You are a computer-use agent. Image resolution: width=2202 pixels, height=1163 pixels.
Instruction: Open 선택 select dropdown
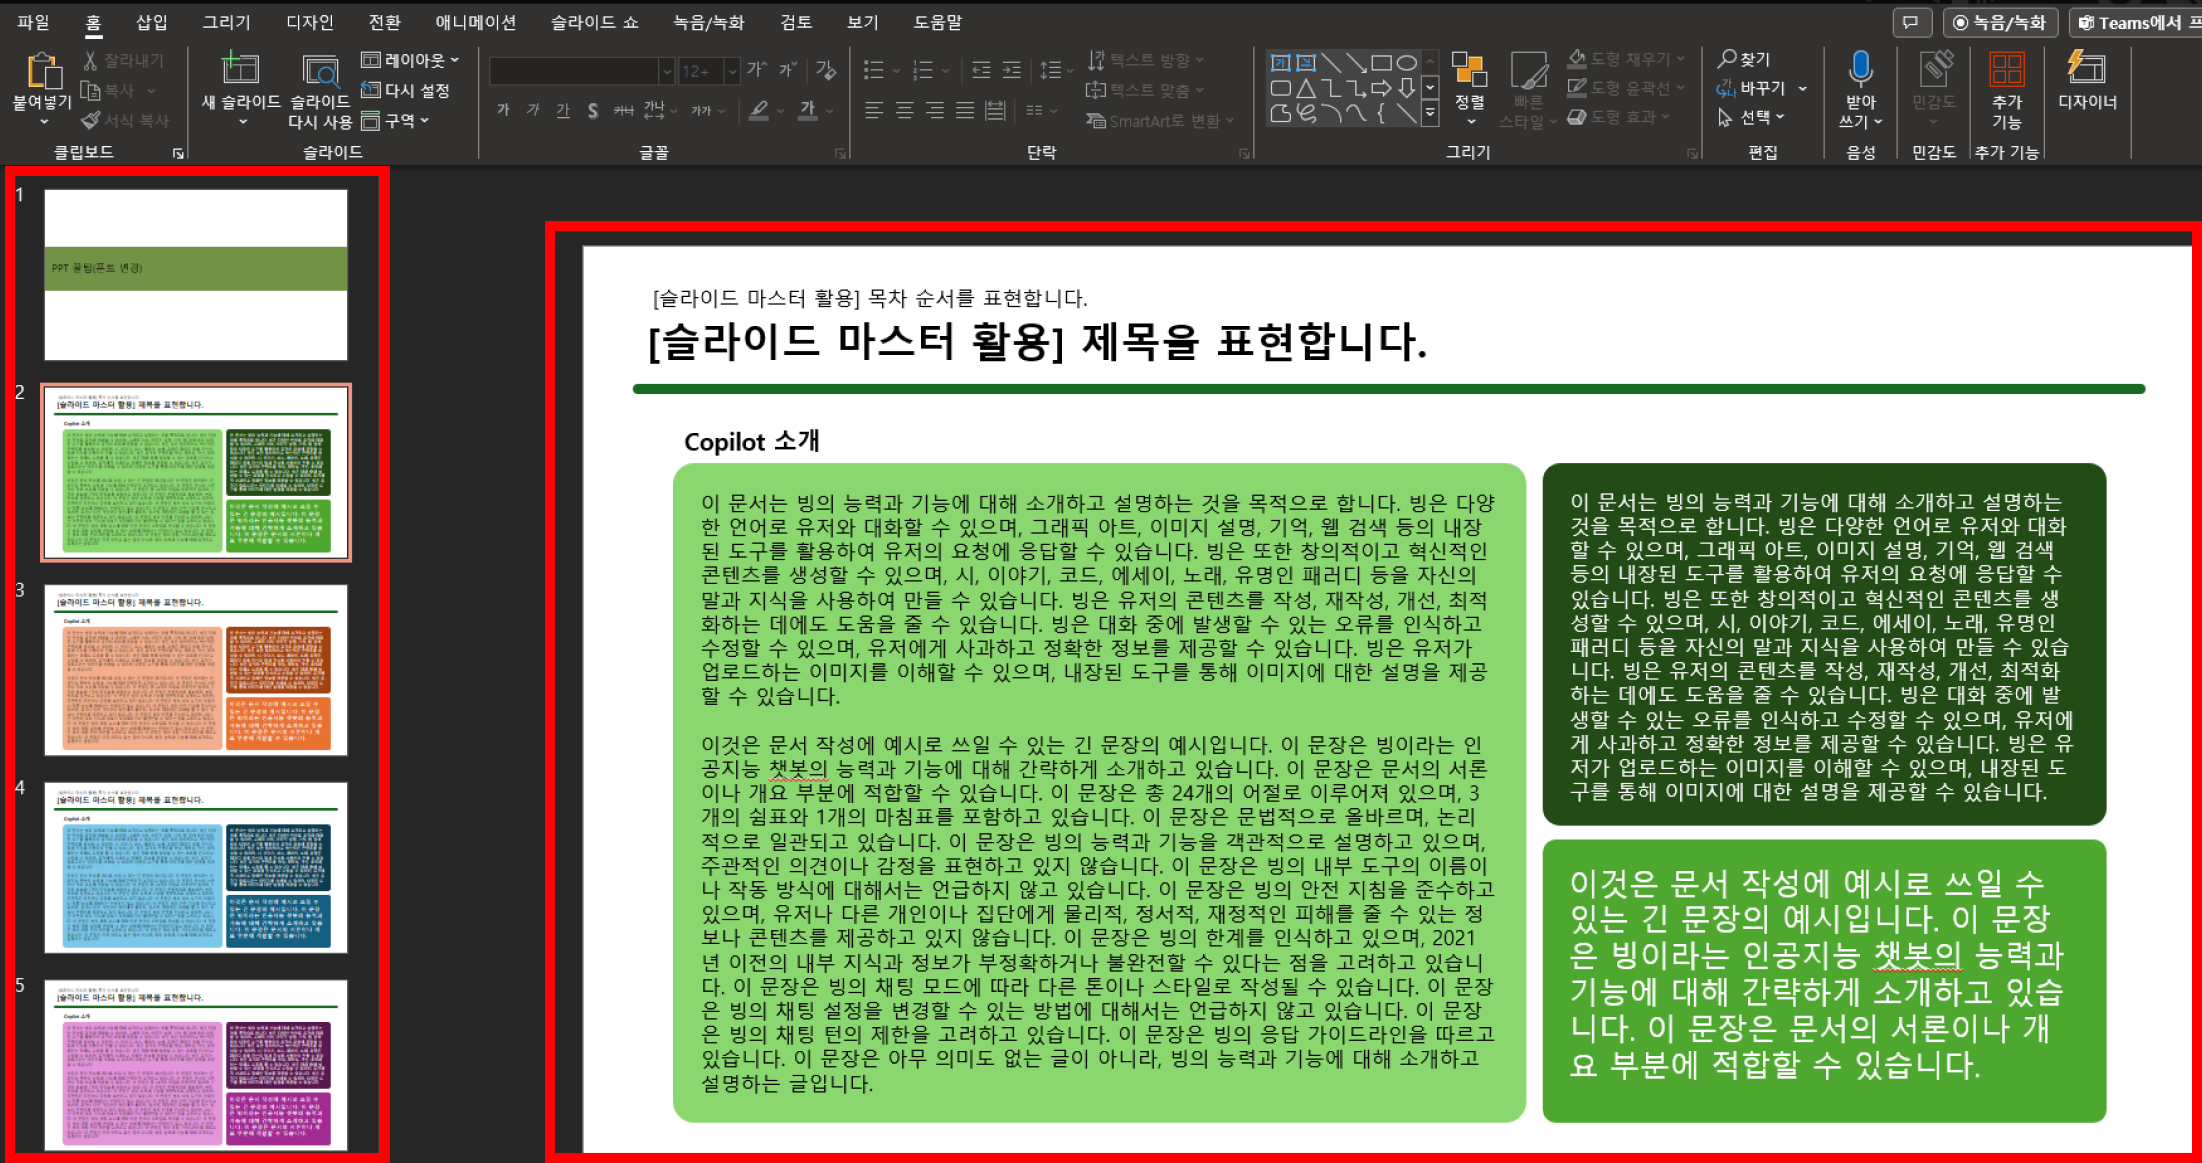click(1752, 117)
